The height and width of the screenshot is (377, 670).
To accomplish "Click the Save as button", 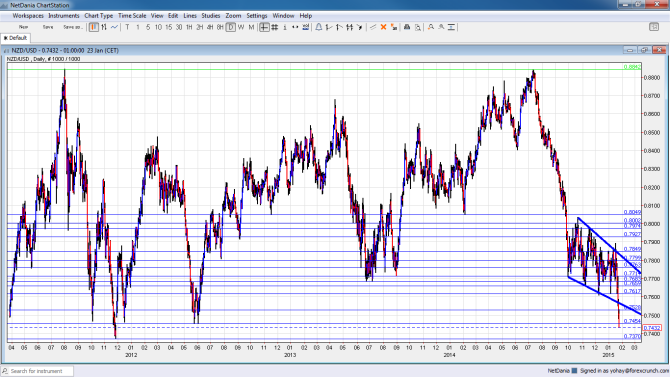I will pos(72,27).
